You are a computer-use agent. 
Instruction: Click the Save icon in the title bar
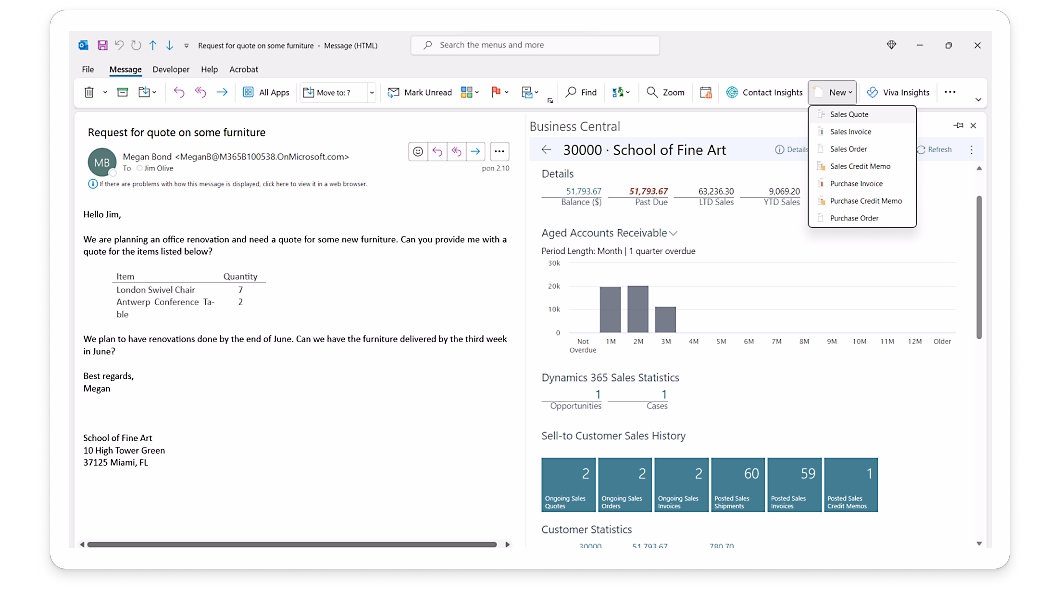tap(103, 45)
